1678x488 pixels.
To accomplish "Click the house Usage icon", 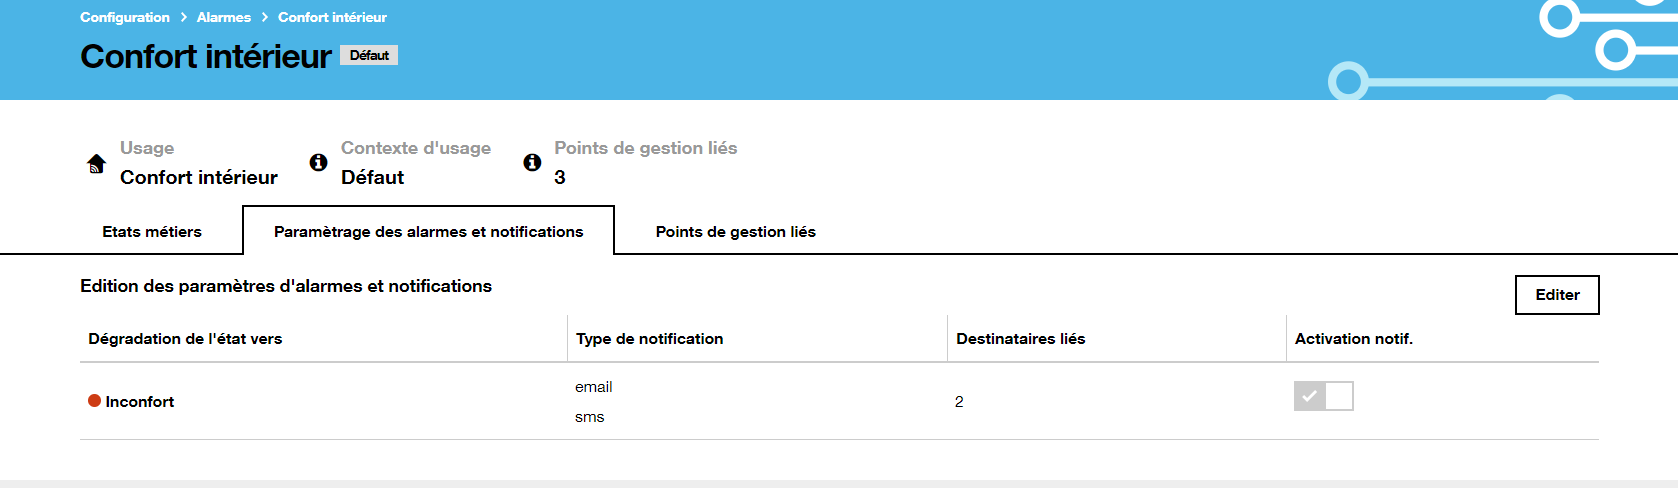I will [x=97, y=163].
